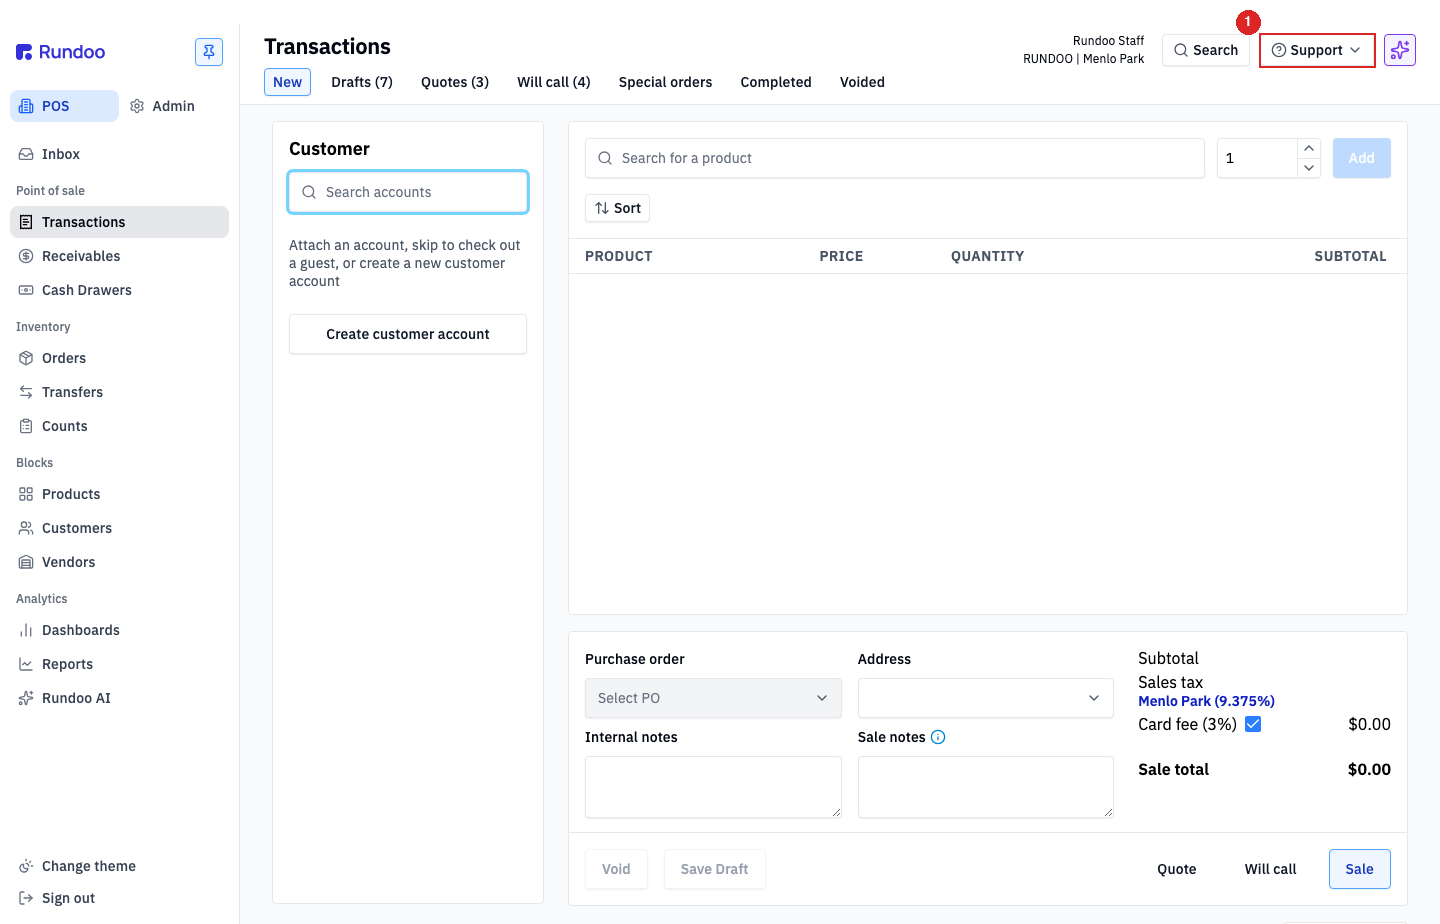The height and width of the screenshot is (924, 1440).
Task: Switch to the Special orders tab
Action: (666, 82)
